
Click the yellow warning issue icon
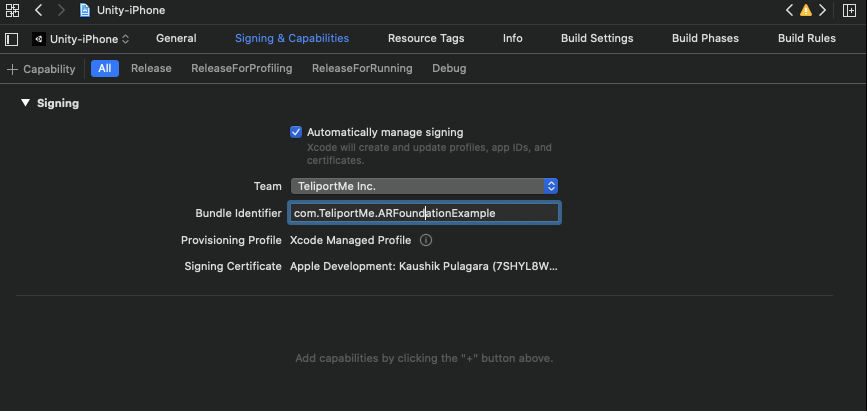click(806, 10)
